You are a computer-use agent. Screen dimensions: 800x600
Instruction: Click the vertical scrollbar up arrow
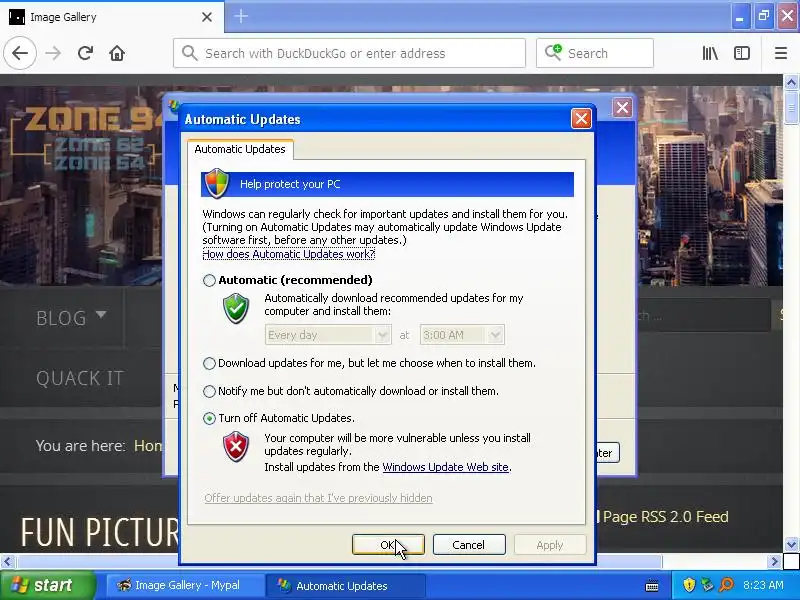[x=791, y=82]
